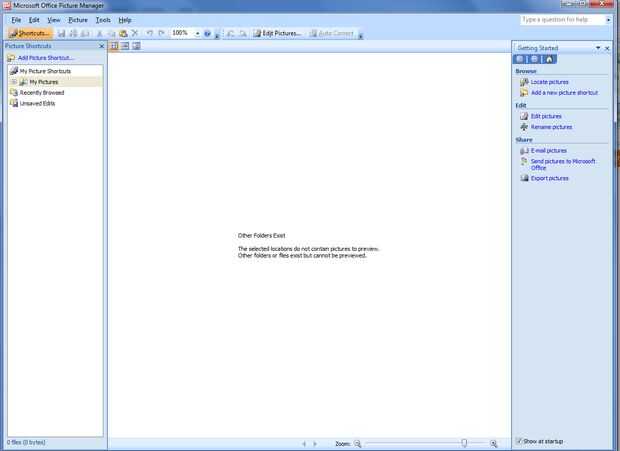Click the Shortcuts toolbar button
Image resolution: width=620 pixels, height=451 pixels.
tap(30, 34)
